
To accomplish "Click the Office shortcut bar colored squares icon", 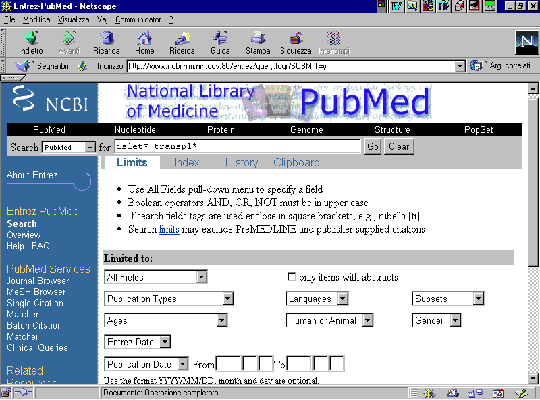I will (x=381, y=5).
